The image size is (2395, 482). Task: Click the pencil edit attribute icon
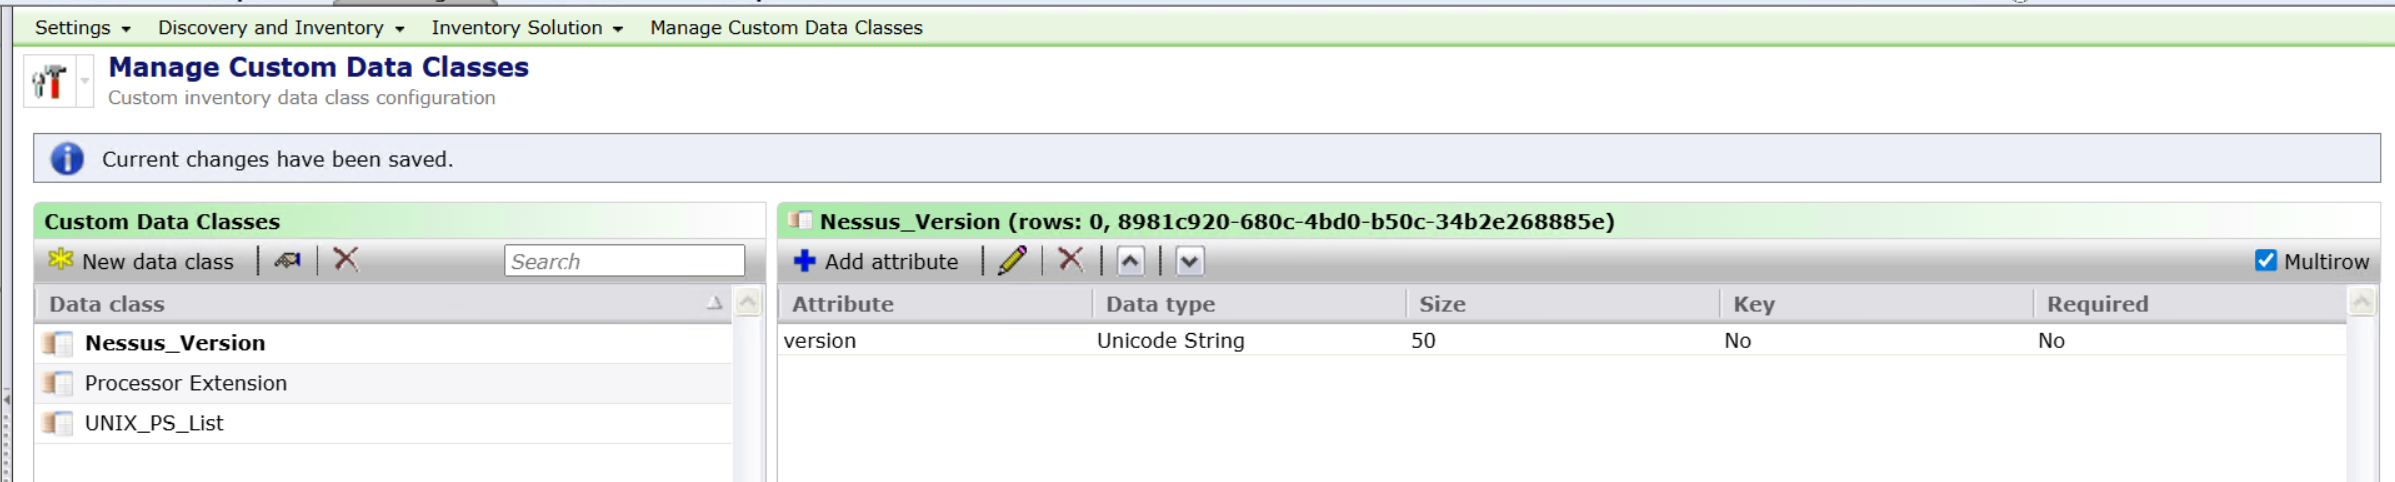click(x=1012, y=261)
